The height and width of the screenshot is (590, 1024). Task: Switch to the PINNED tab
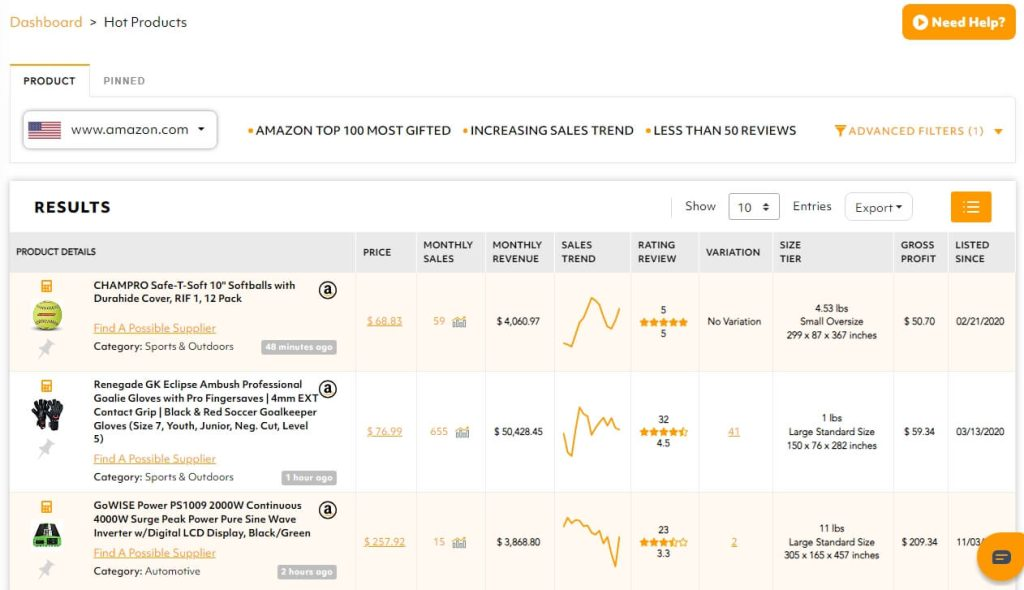[124, 81]
